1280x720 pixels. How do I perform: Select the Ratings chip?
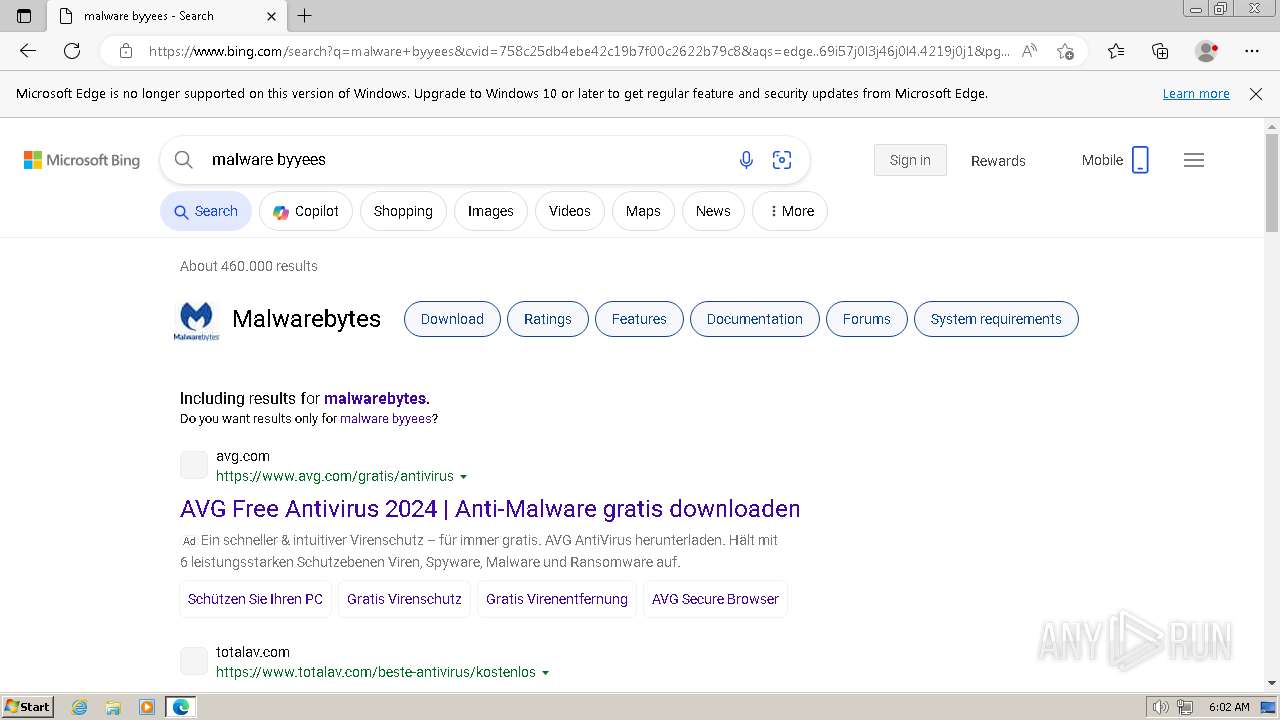[548, 319]
